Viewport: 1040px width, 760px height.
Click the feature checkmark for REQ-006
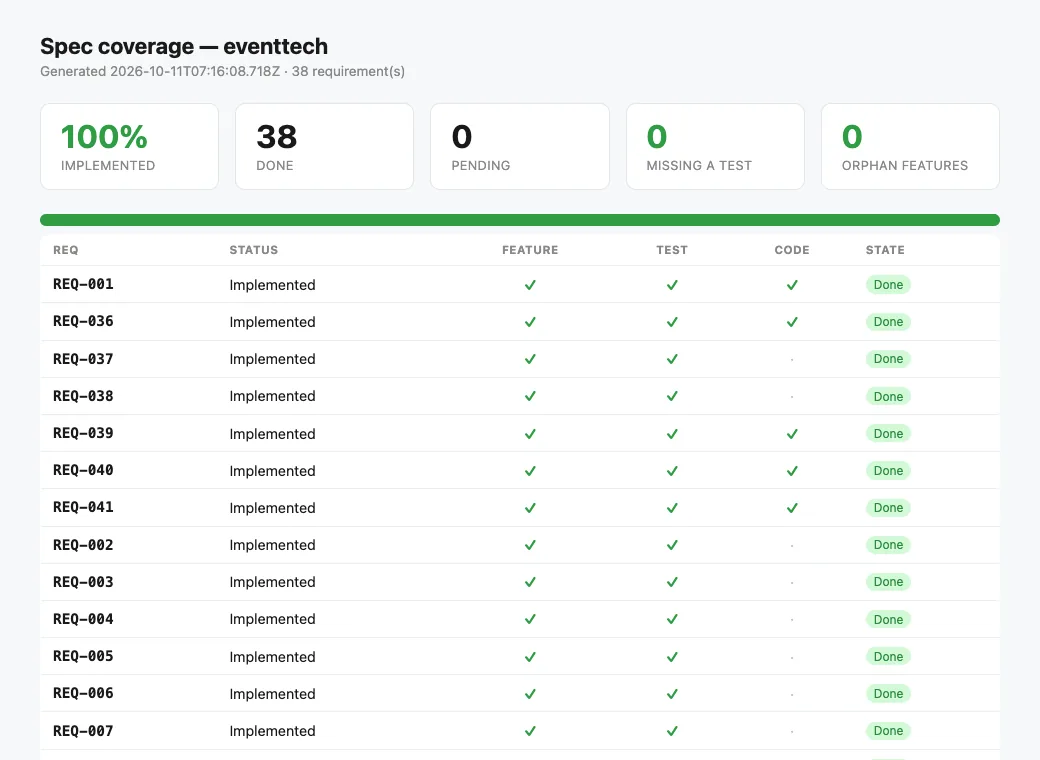tap(530, 695)
